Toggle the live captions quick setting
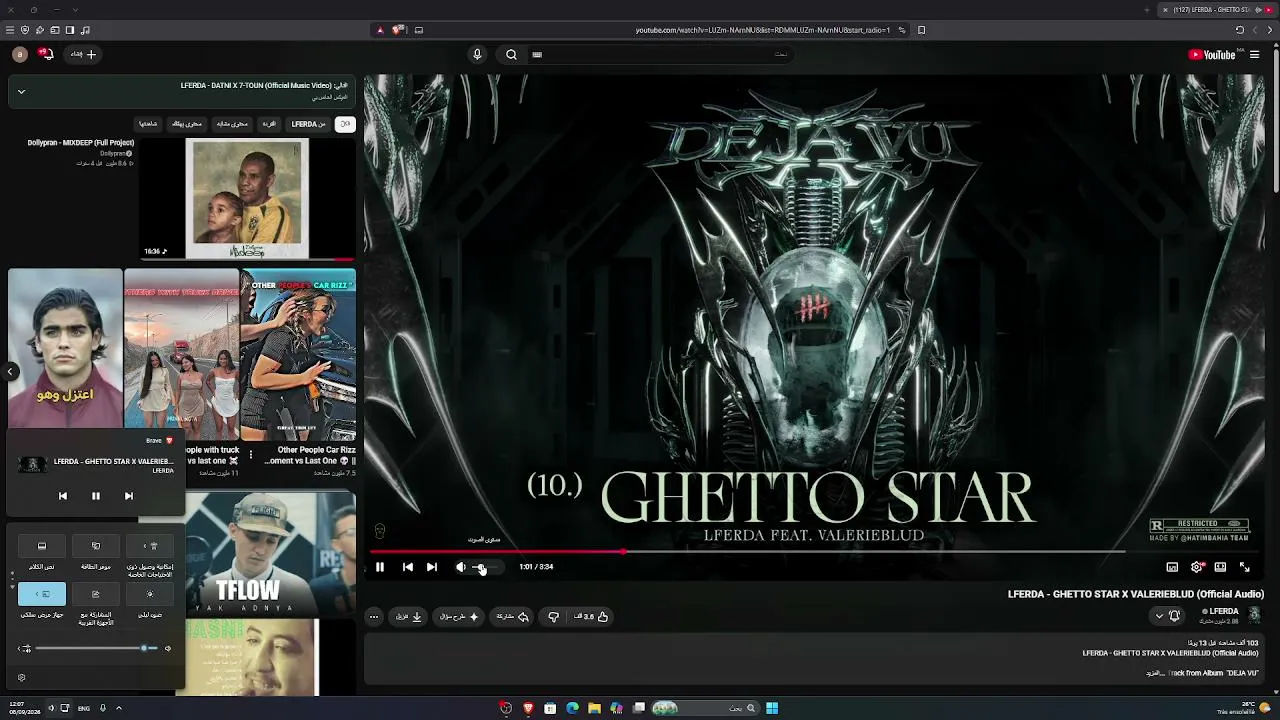This screenshot has width=1280, height=720. click(42, 546)
